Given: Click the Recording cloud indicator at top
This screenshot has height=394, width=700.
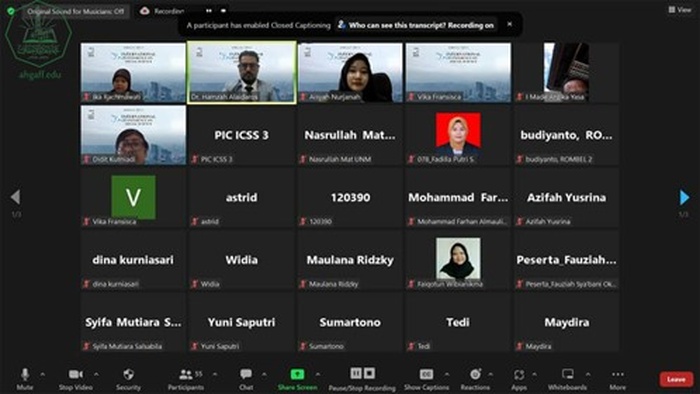Looking at the screenshot, I should point(162,11).
